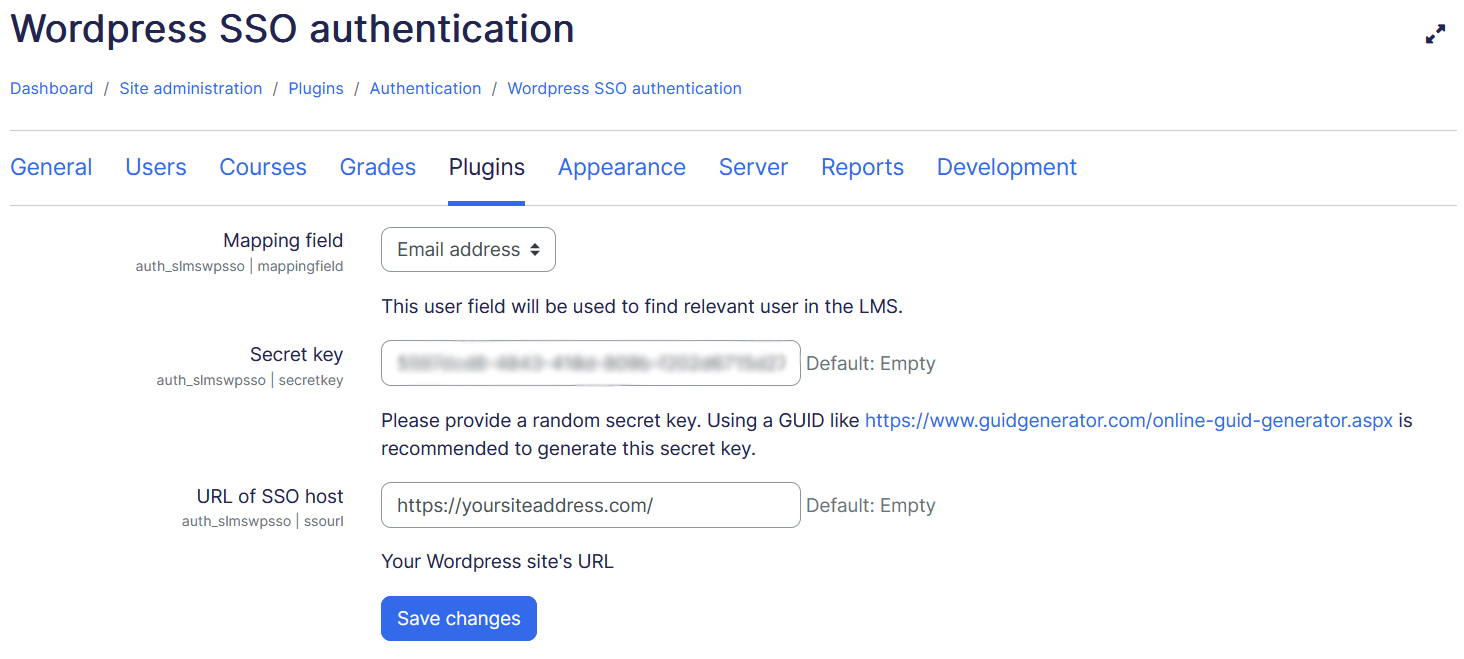Click the fullscreen expand arrows icon
This screenshot has width=1464, height=659.
coord(1435,34)
